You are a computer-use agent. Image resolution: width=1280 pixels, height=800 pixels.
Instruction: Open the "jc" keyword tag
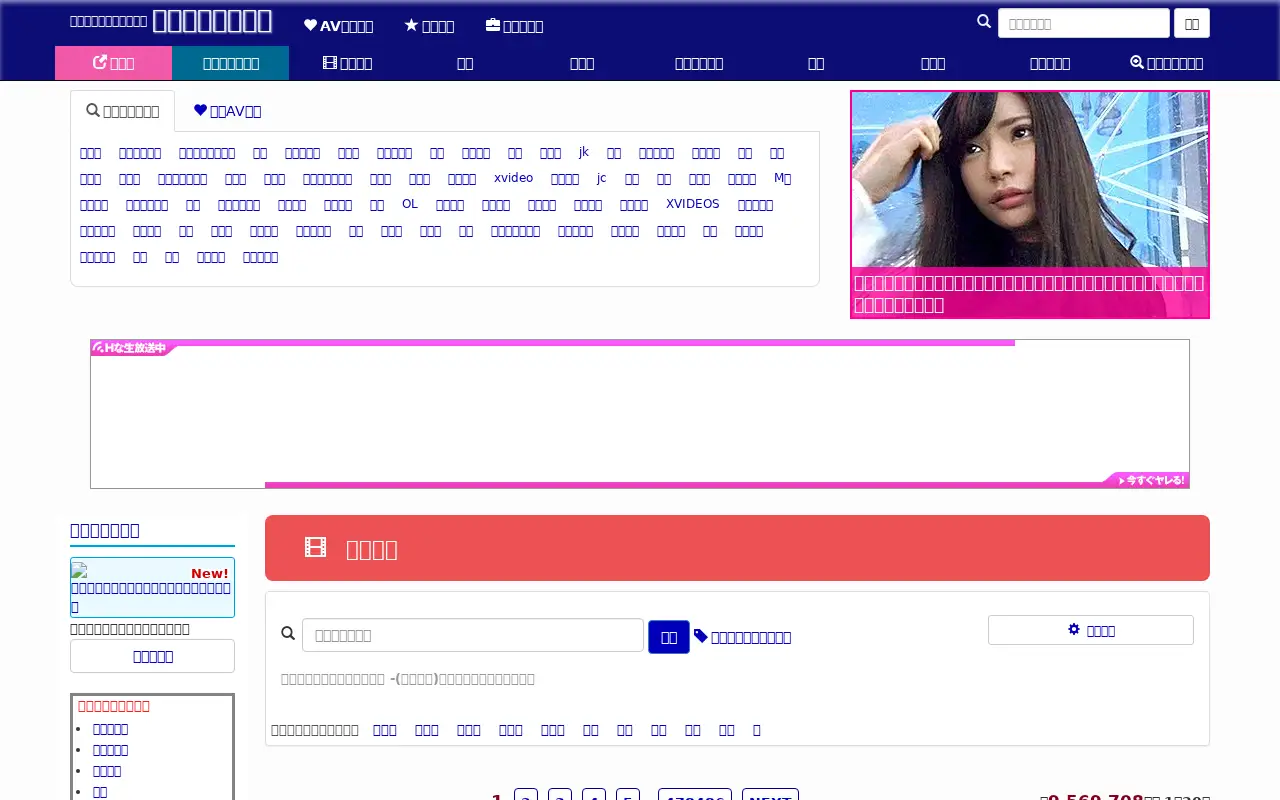pyautogui.click(x=602, y=178)
